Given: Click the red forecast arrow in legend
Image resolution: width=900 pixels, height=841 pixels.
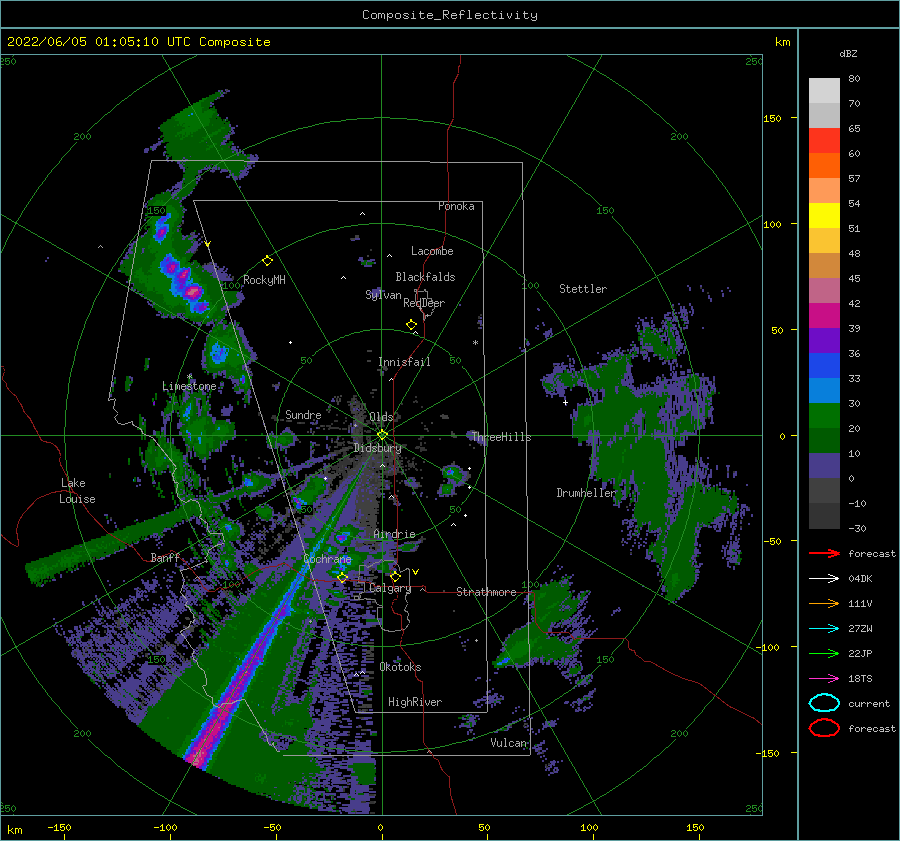Looking at the screenshot, I should 824,553.
